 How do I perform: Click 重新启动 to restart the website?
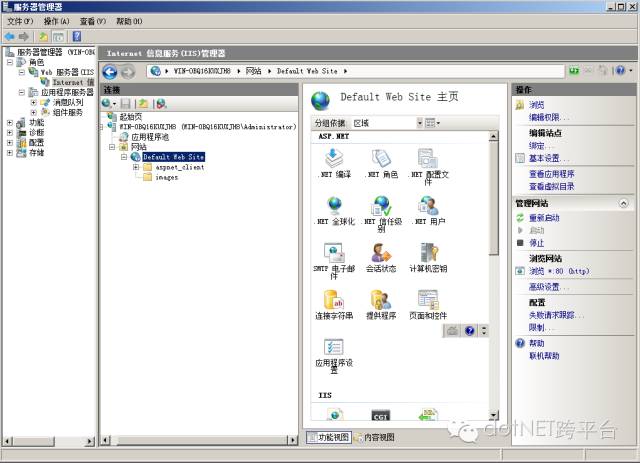(544, 218)
